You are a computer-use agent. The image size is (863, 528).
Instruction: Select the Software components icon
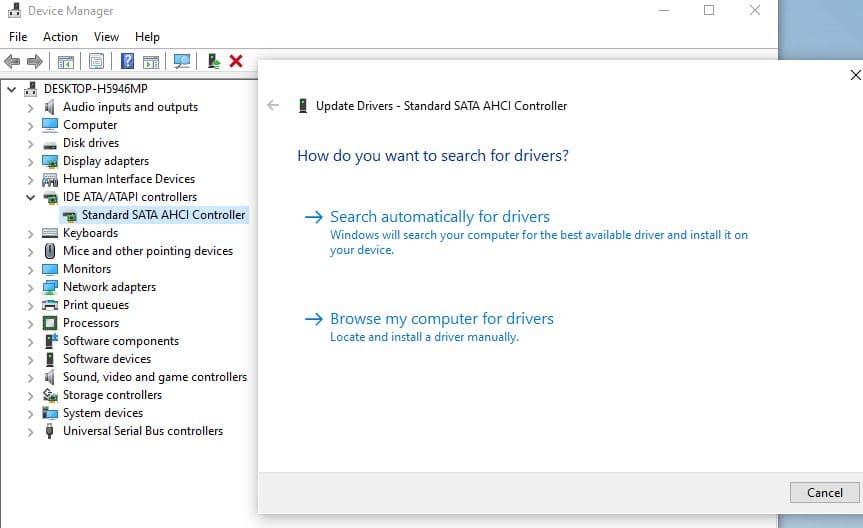(50, 341)
